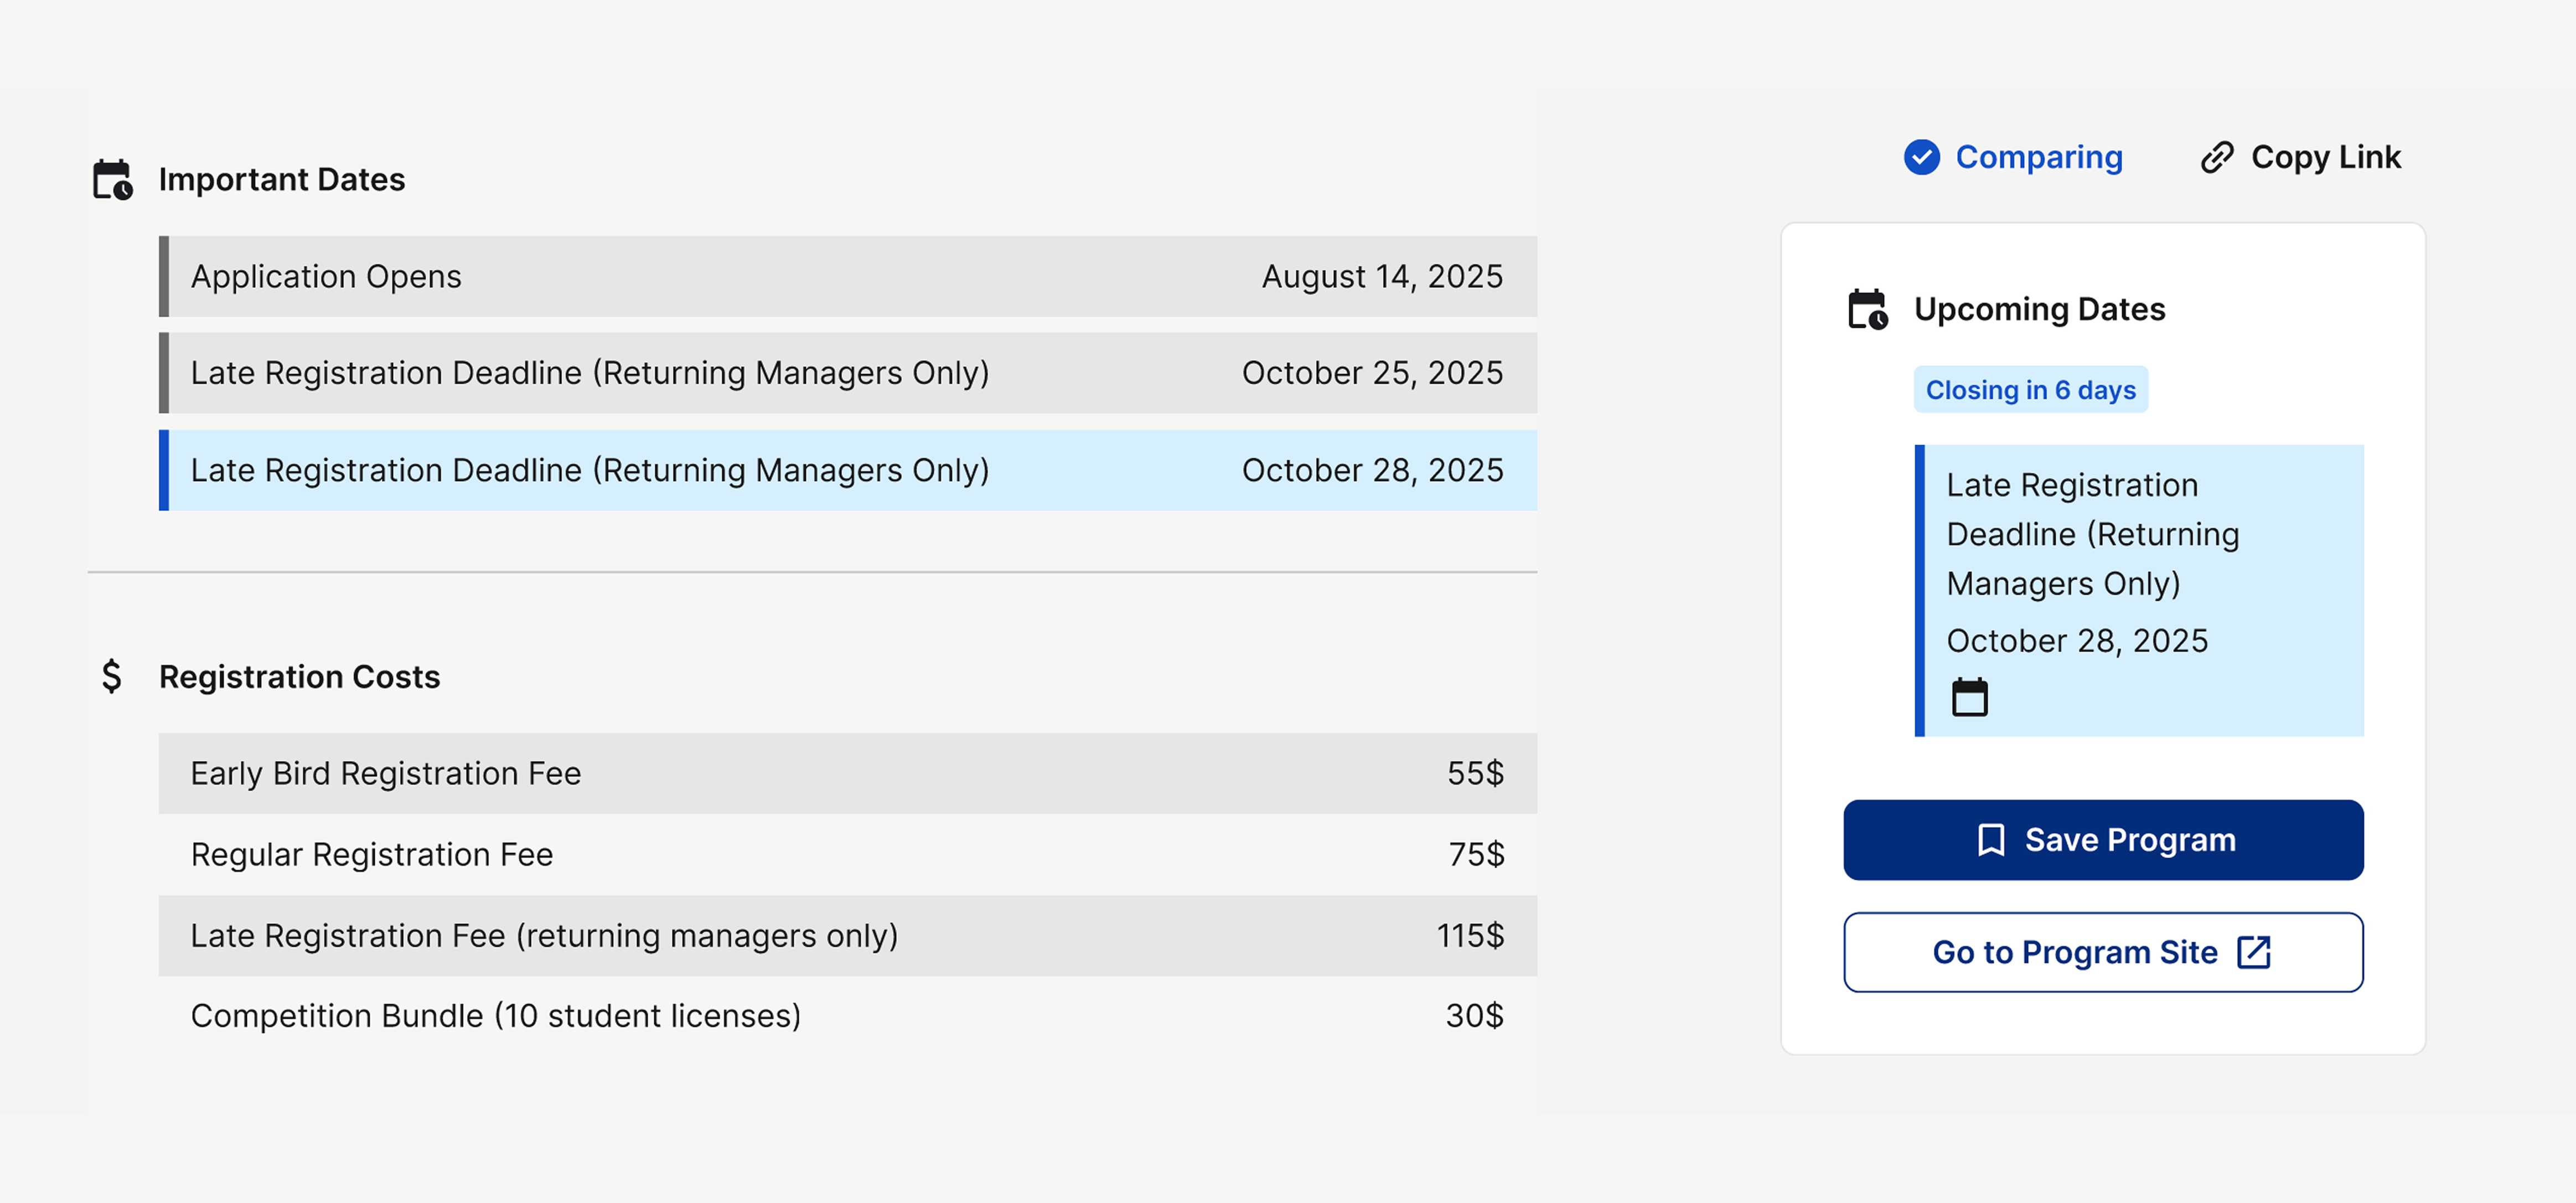Click the dollar sign Registration Costs icon
This screenshot has height=1203, width=2576.
tap(112, 677)
